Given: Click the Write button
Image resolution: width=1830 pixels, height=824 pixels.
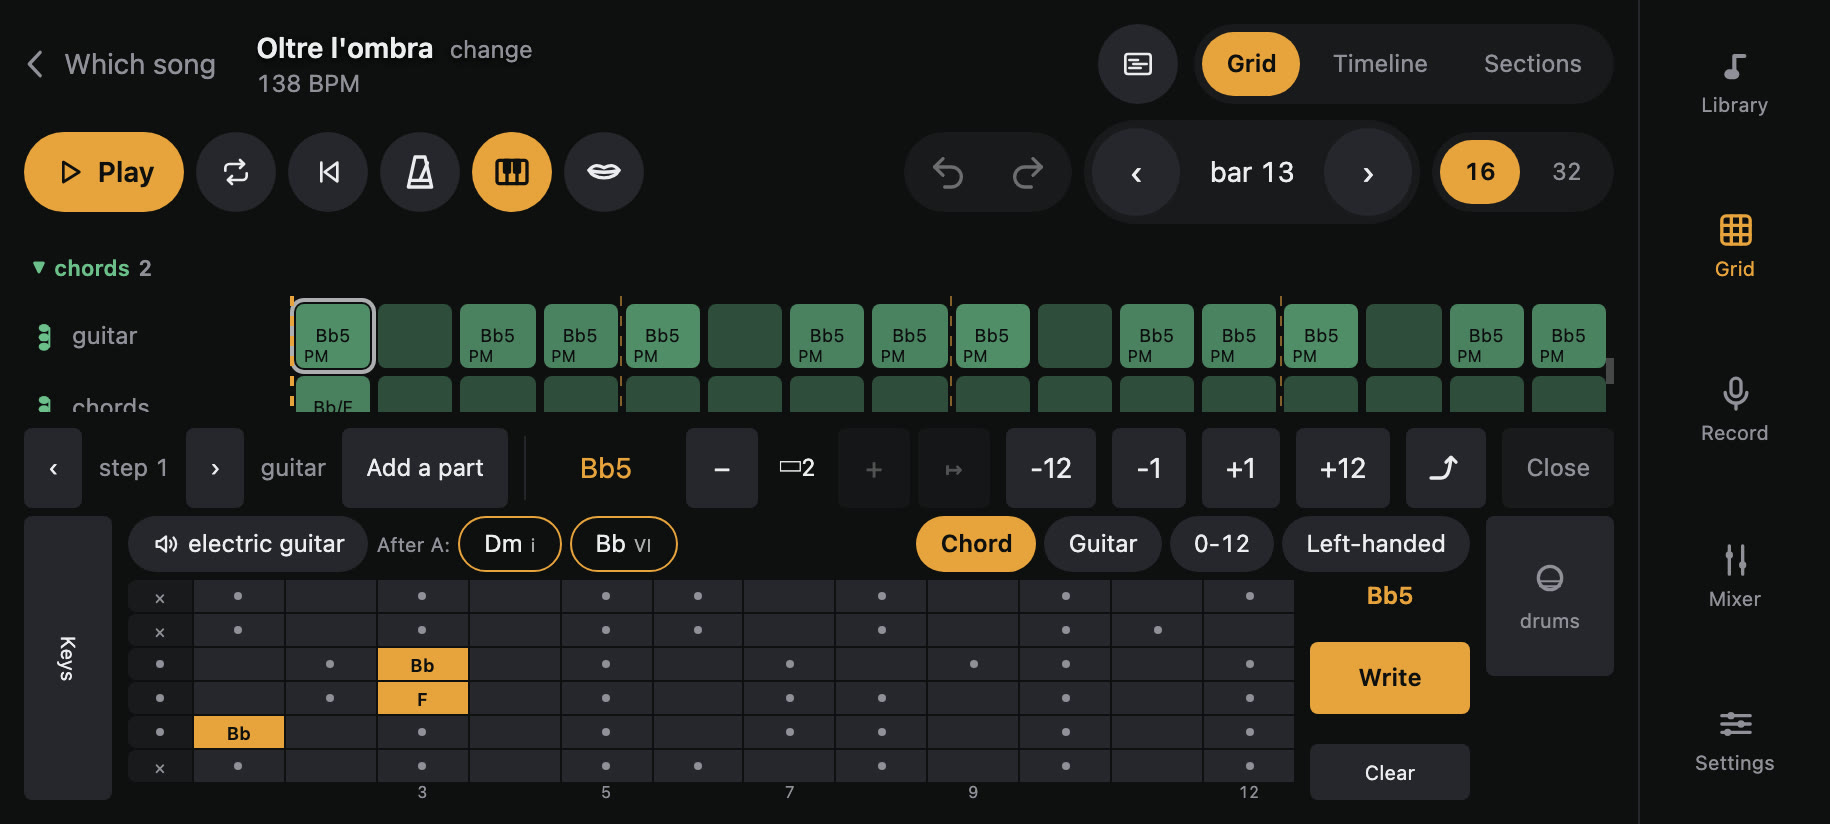Looking at the screenshot, I should (x=1390, y=678).
